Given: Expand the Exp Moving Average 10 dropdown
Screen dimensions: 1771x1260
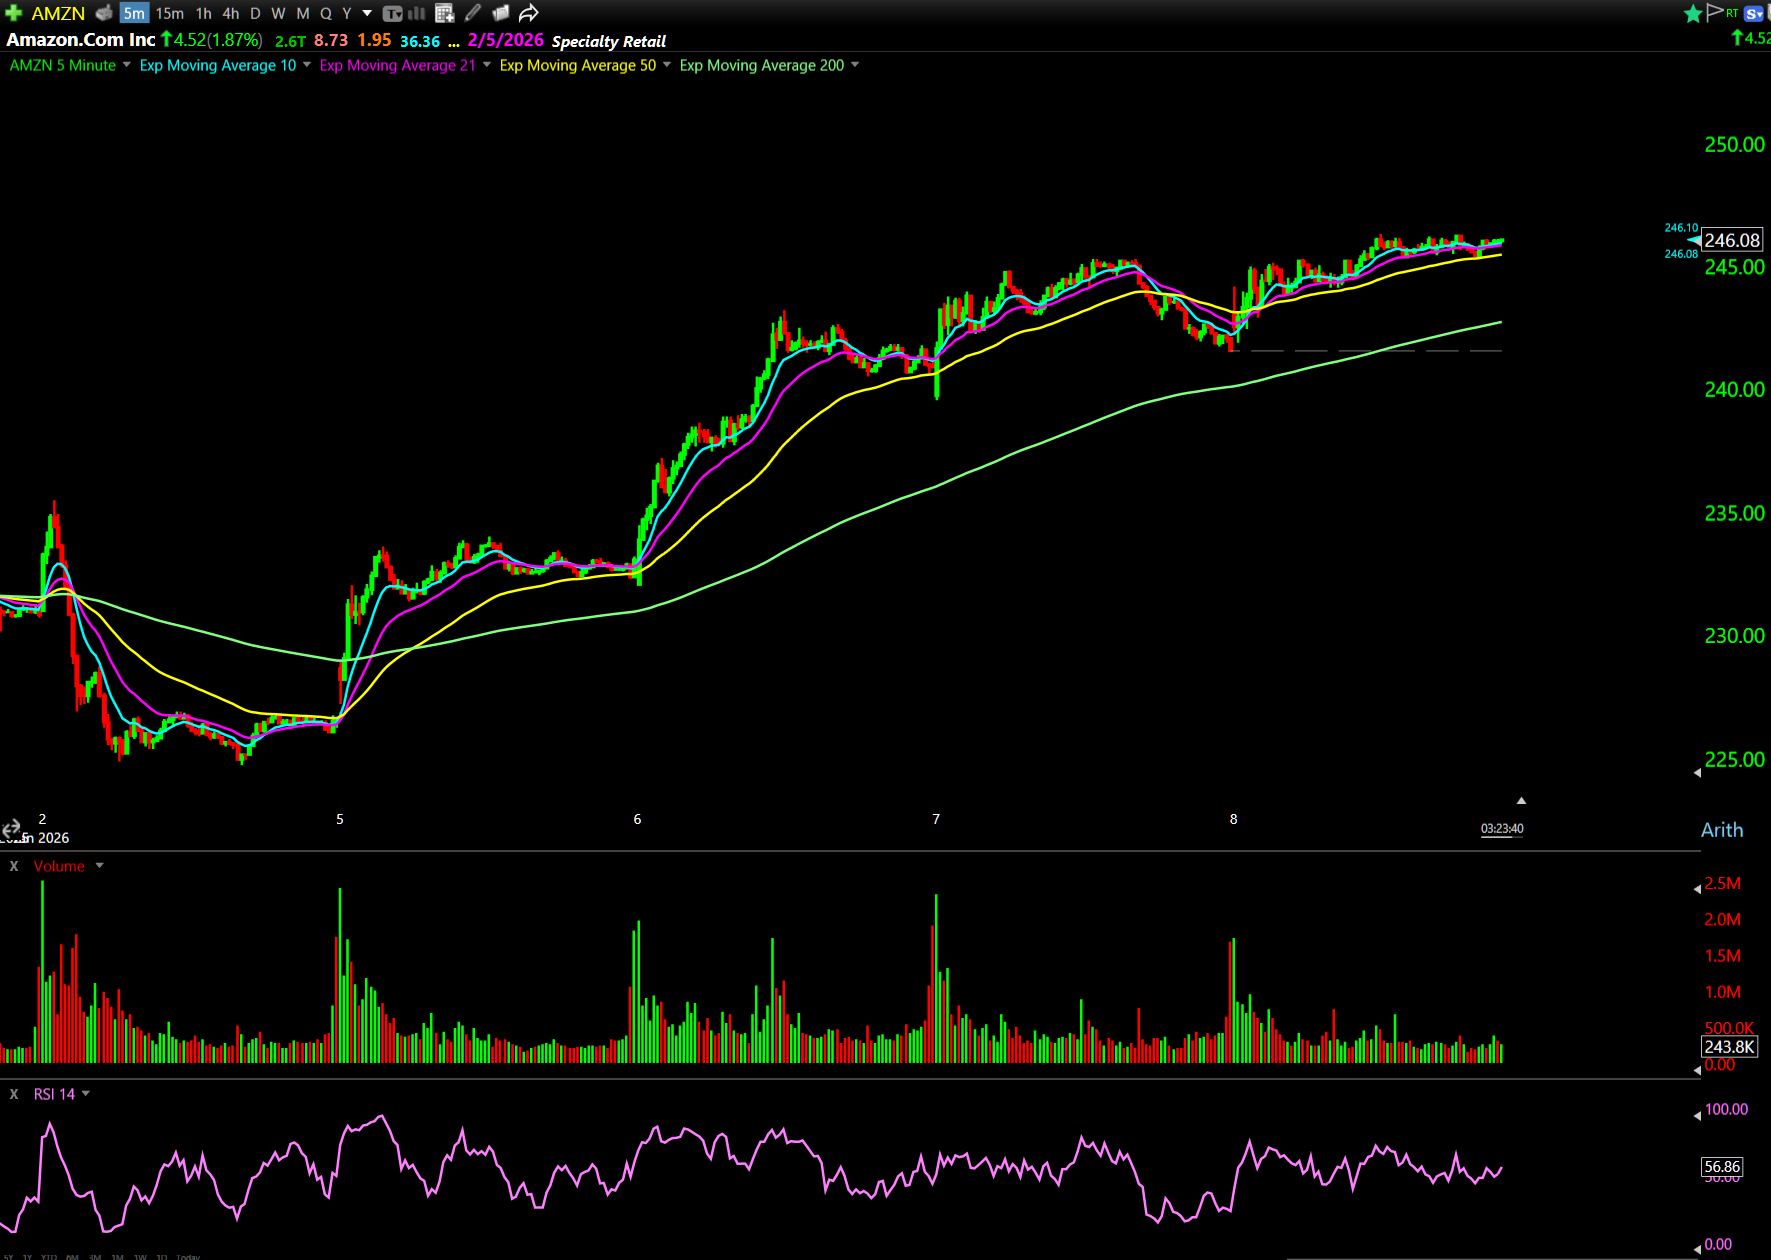Looking at the screenshot, I should (x=307, y=65).
